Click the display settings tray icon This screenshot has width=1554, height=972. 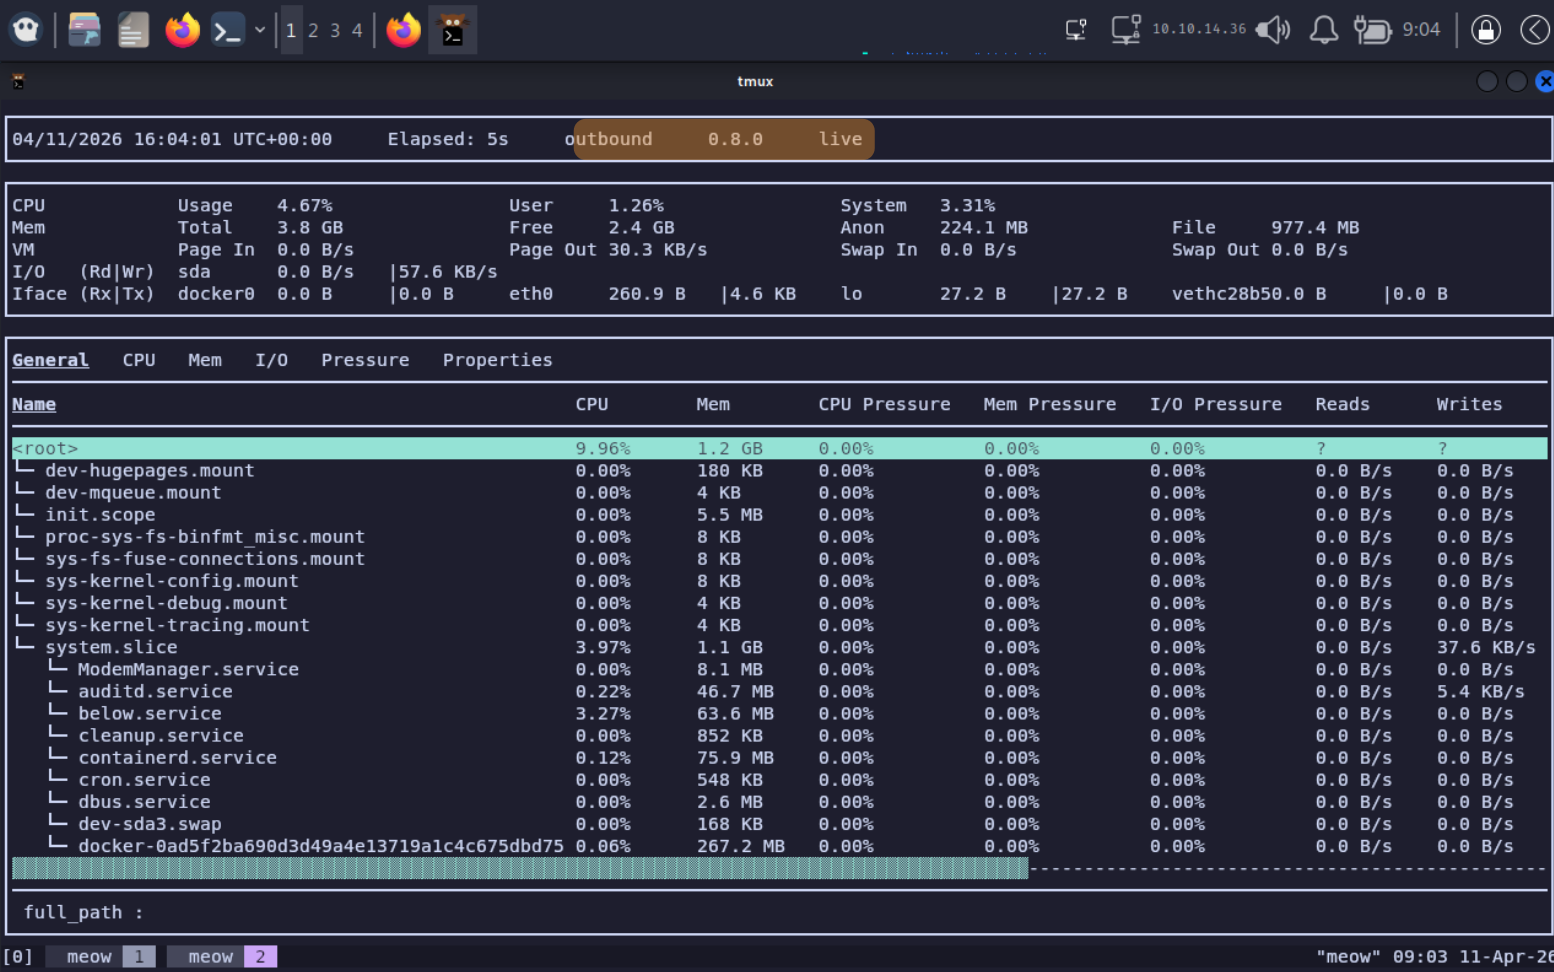coord(1076,30)
